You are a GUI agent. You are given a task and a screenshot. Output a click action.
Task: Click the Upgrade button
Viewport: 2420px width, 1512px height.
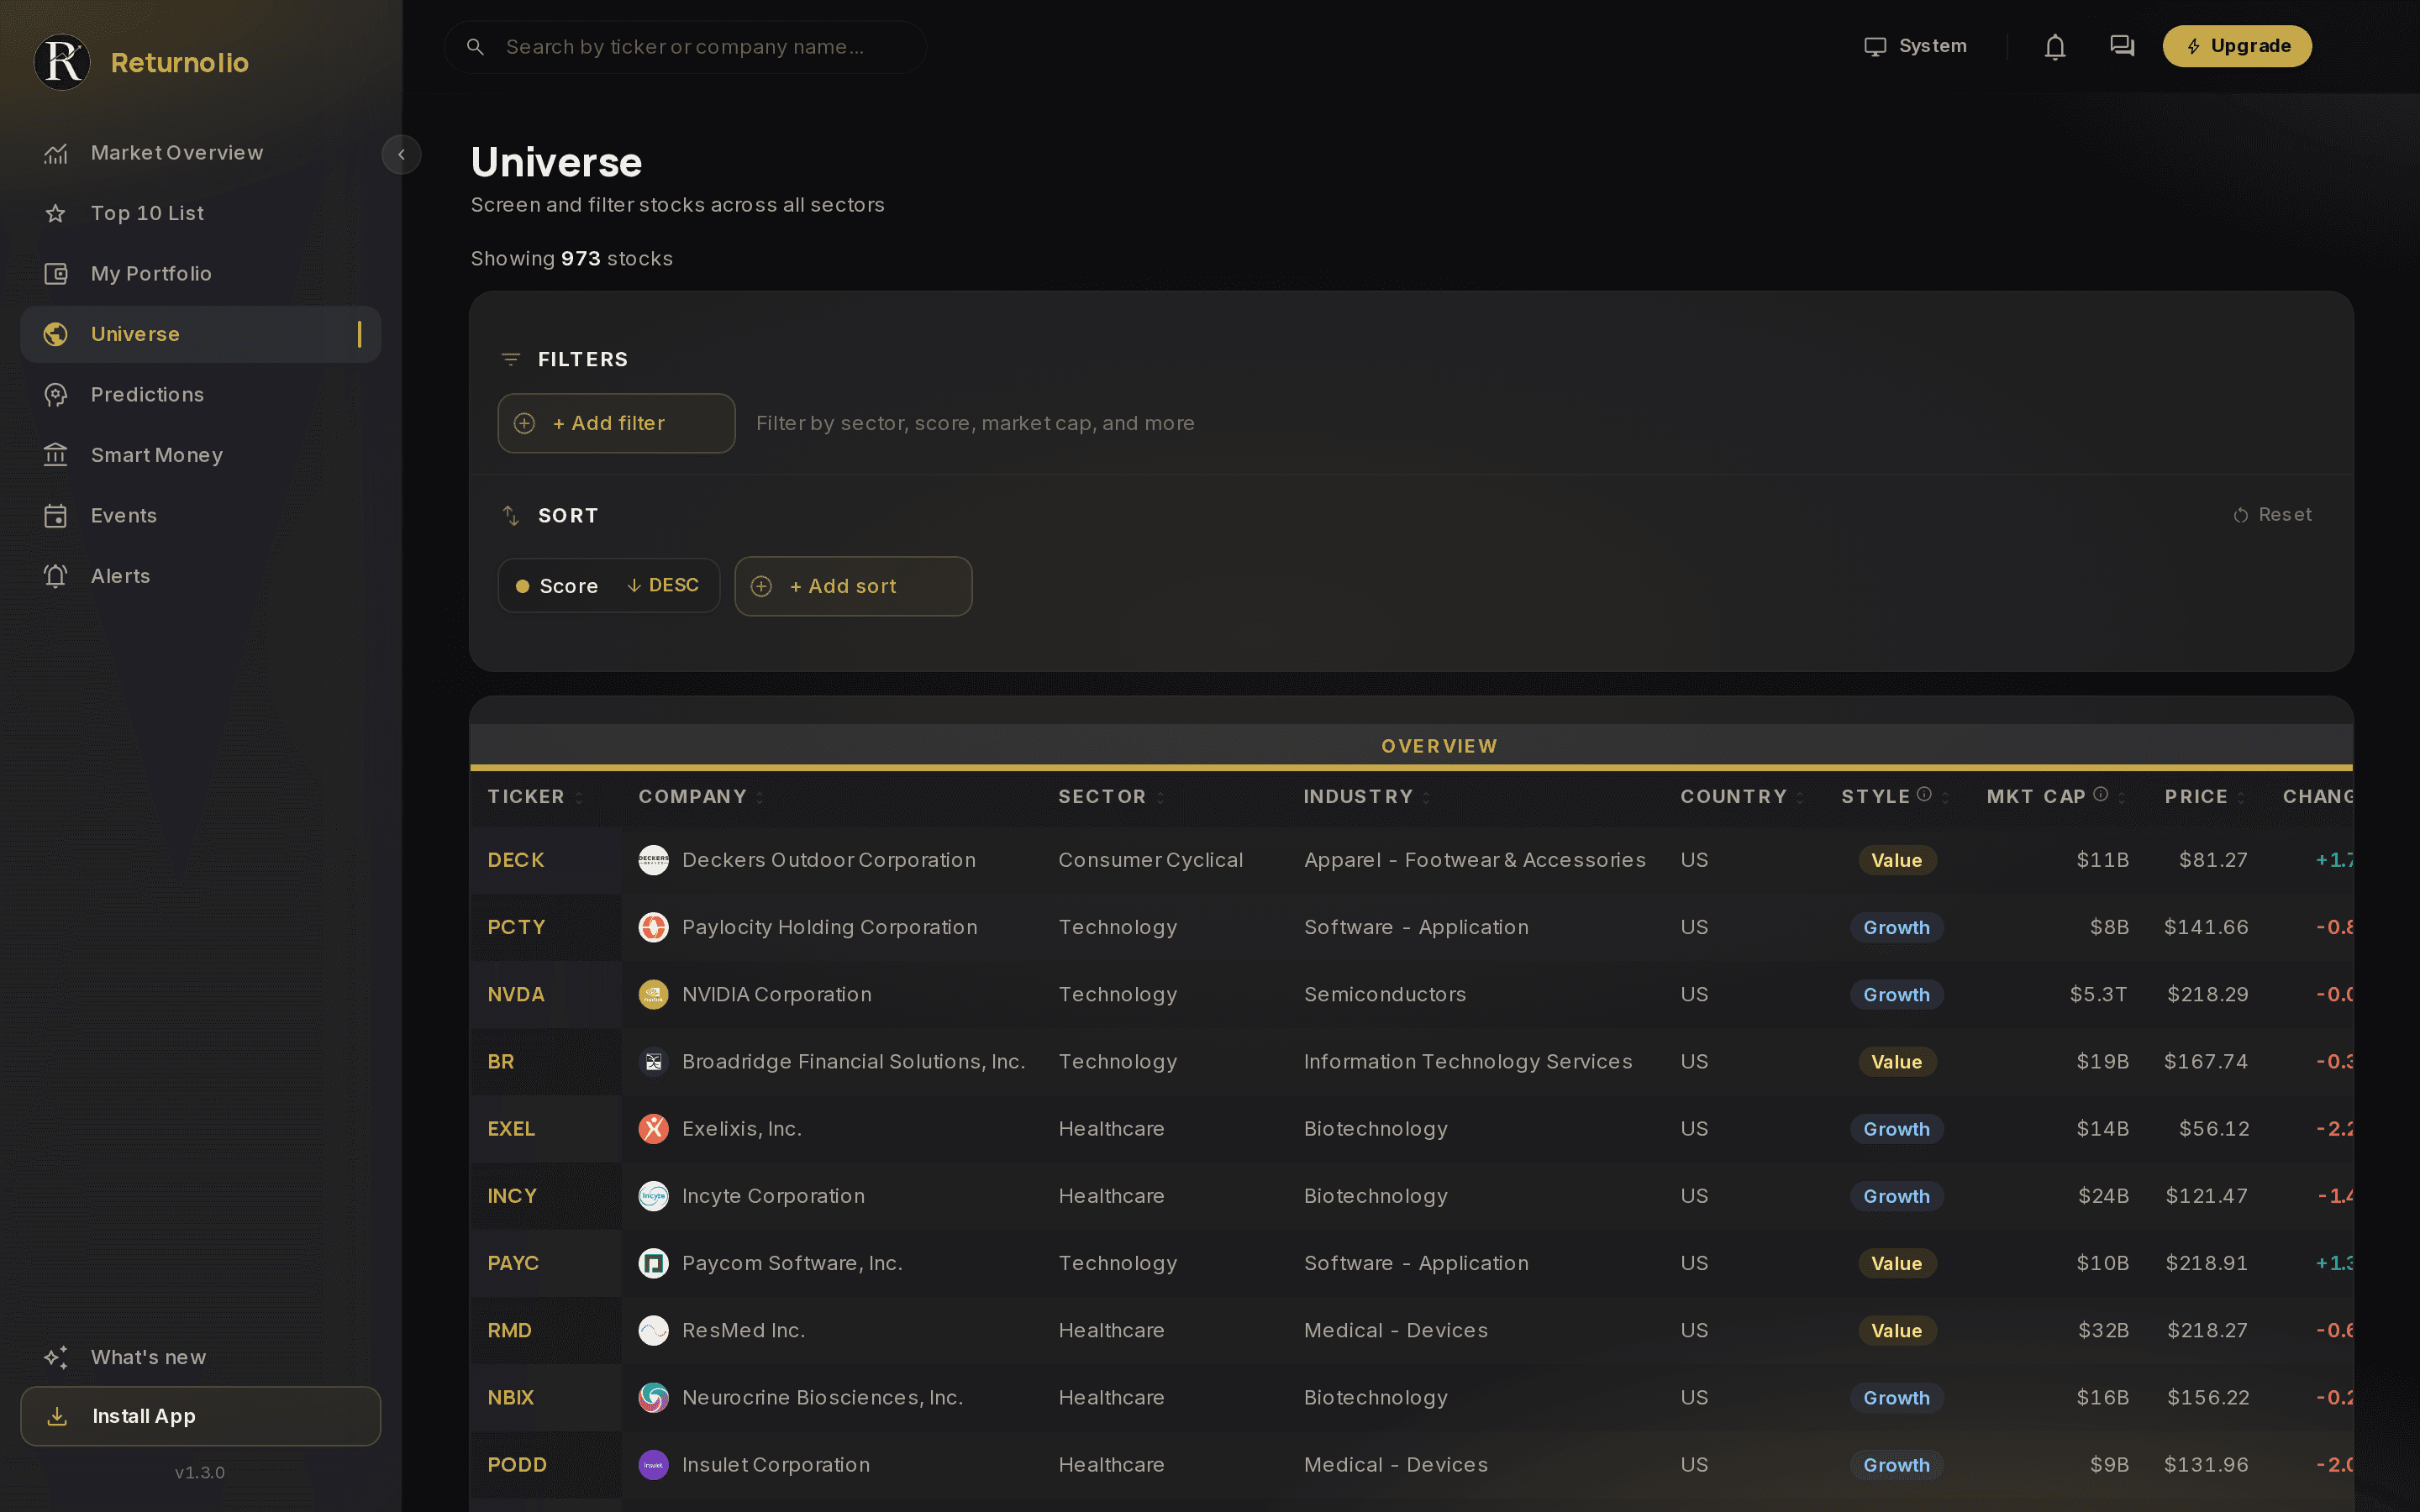2236,46
